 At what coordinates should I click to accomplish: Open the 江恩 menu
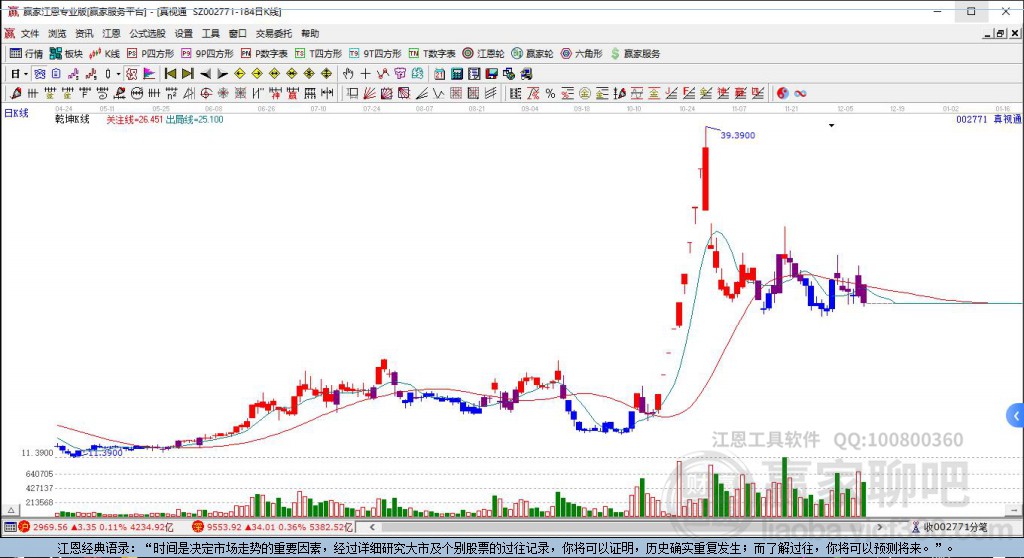[x=112, y=33]
